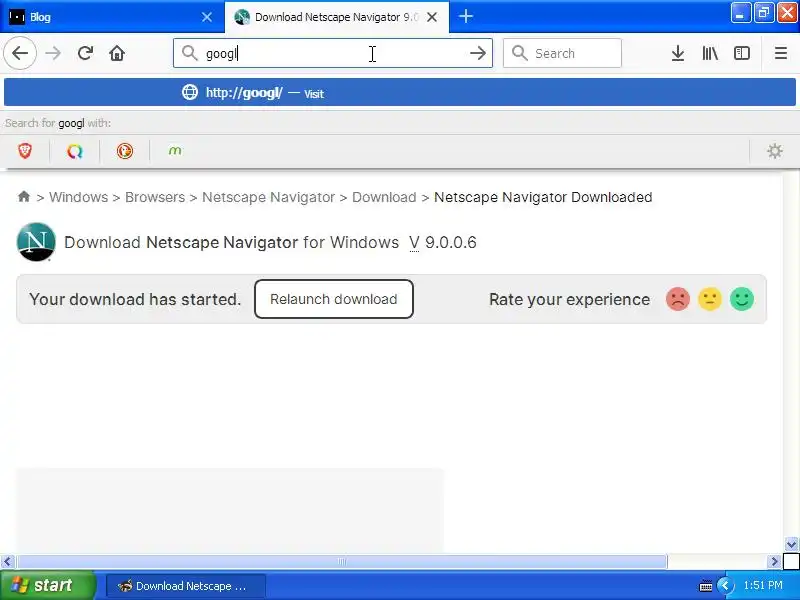The height and width of the screenshot is (600, 800).
Task: Click the vertical scroll down arrow
Action: pos(791,544)
